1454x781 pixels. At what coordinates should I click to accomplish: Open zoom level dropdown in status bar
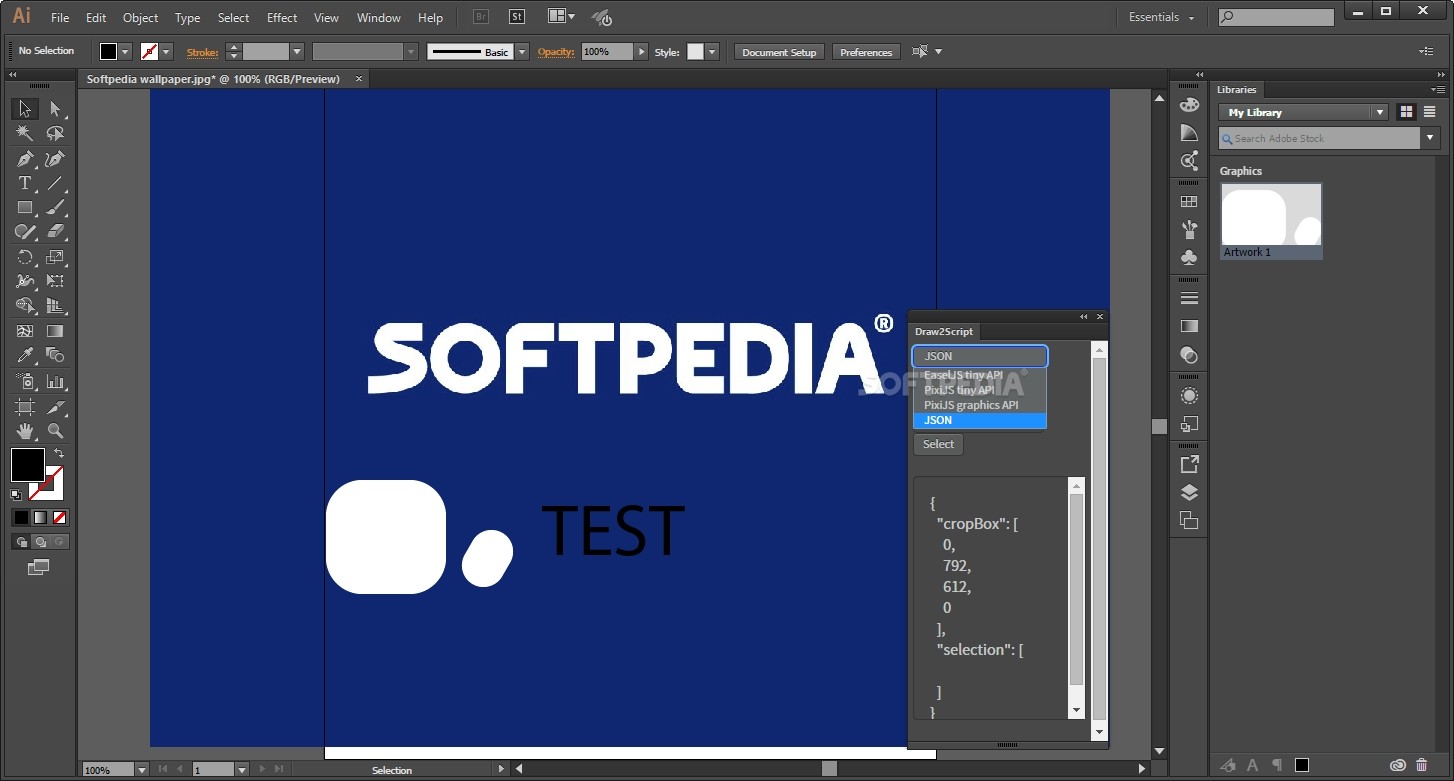142,770
